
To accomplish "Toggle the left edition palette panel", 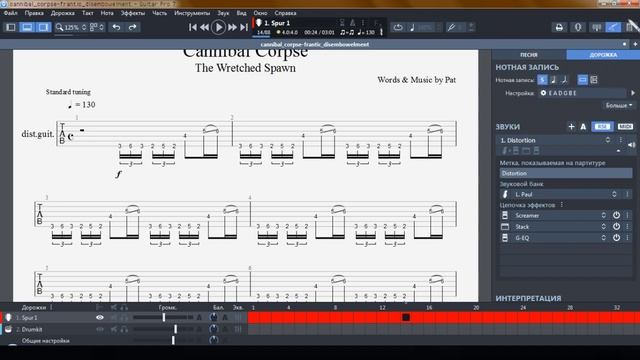I will 11,27.
